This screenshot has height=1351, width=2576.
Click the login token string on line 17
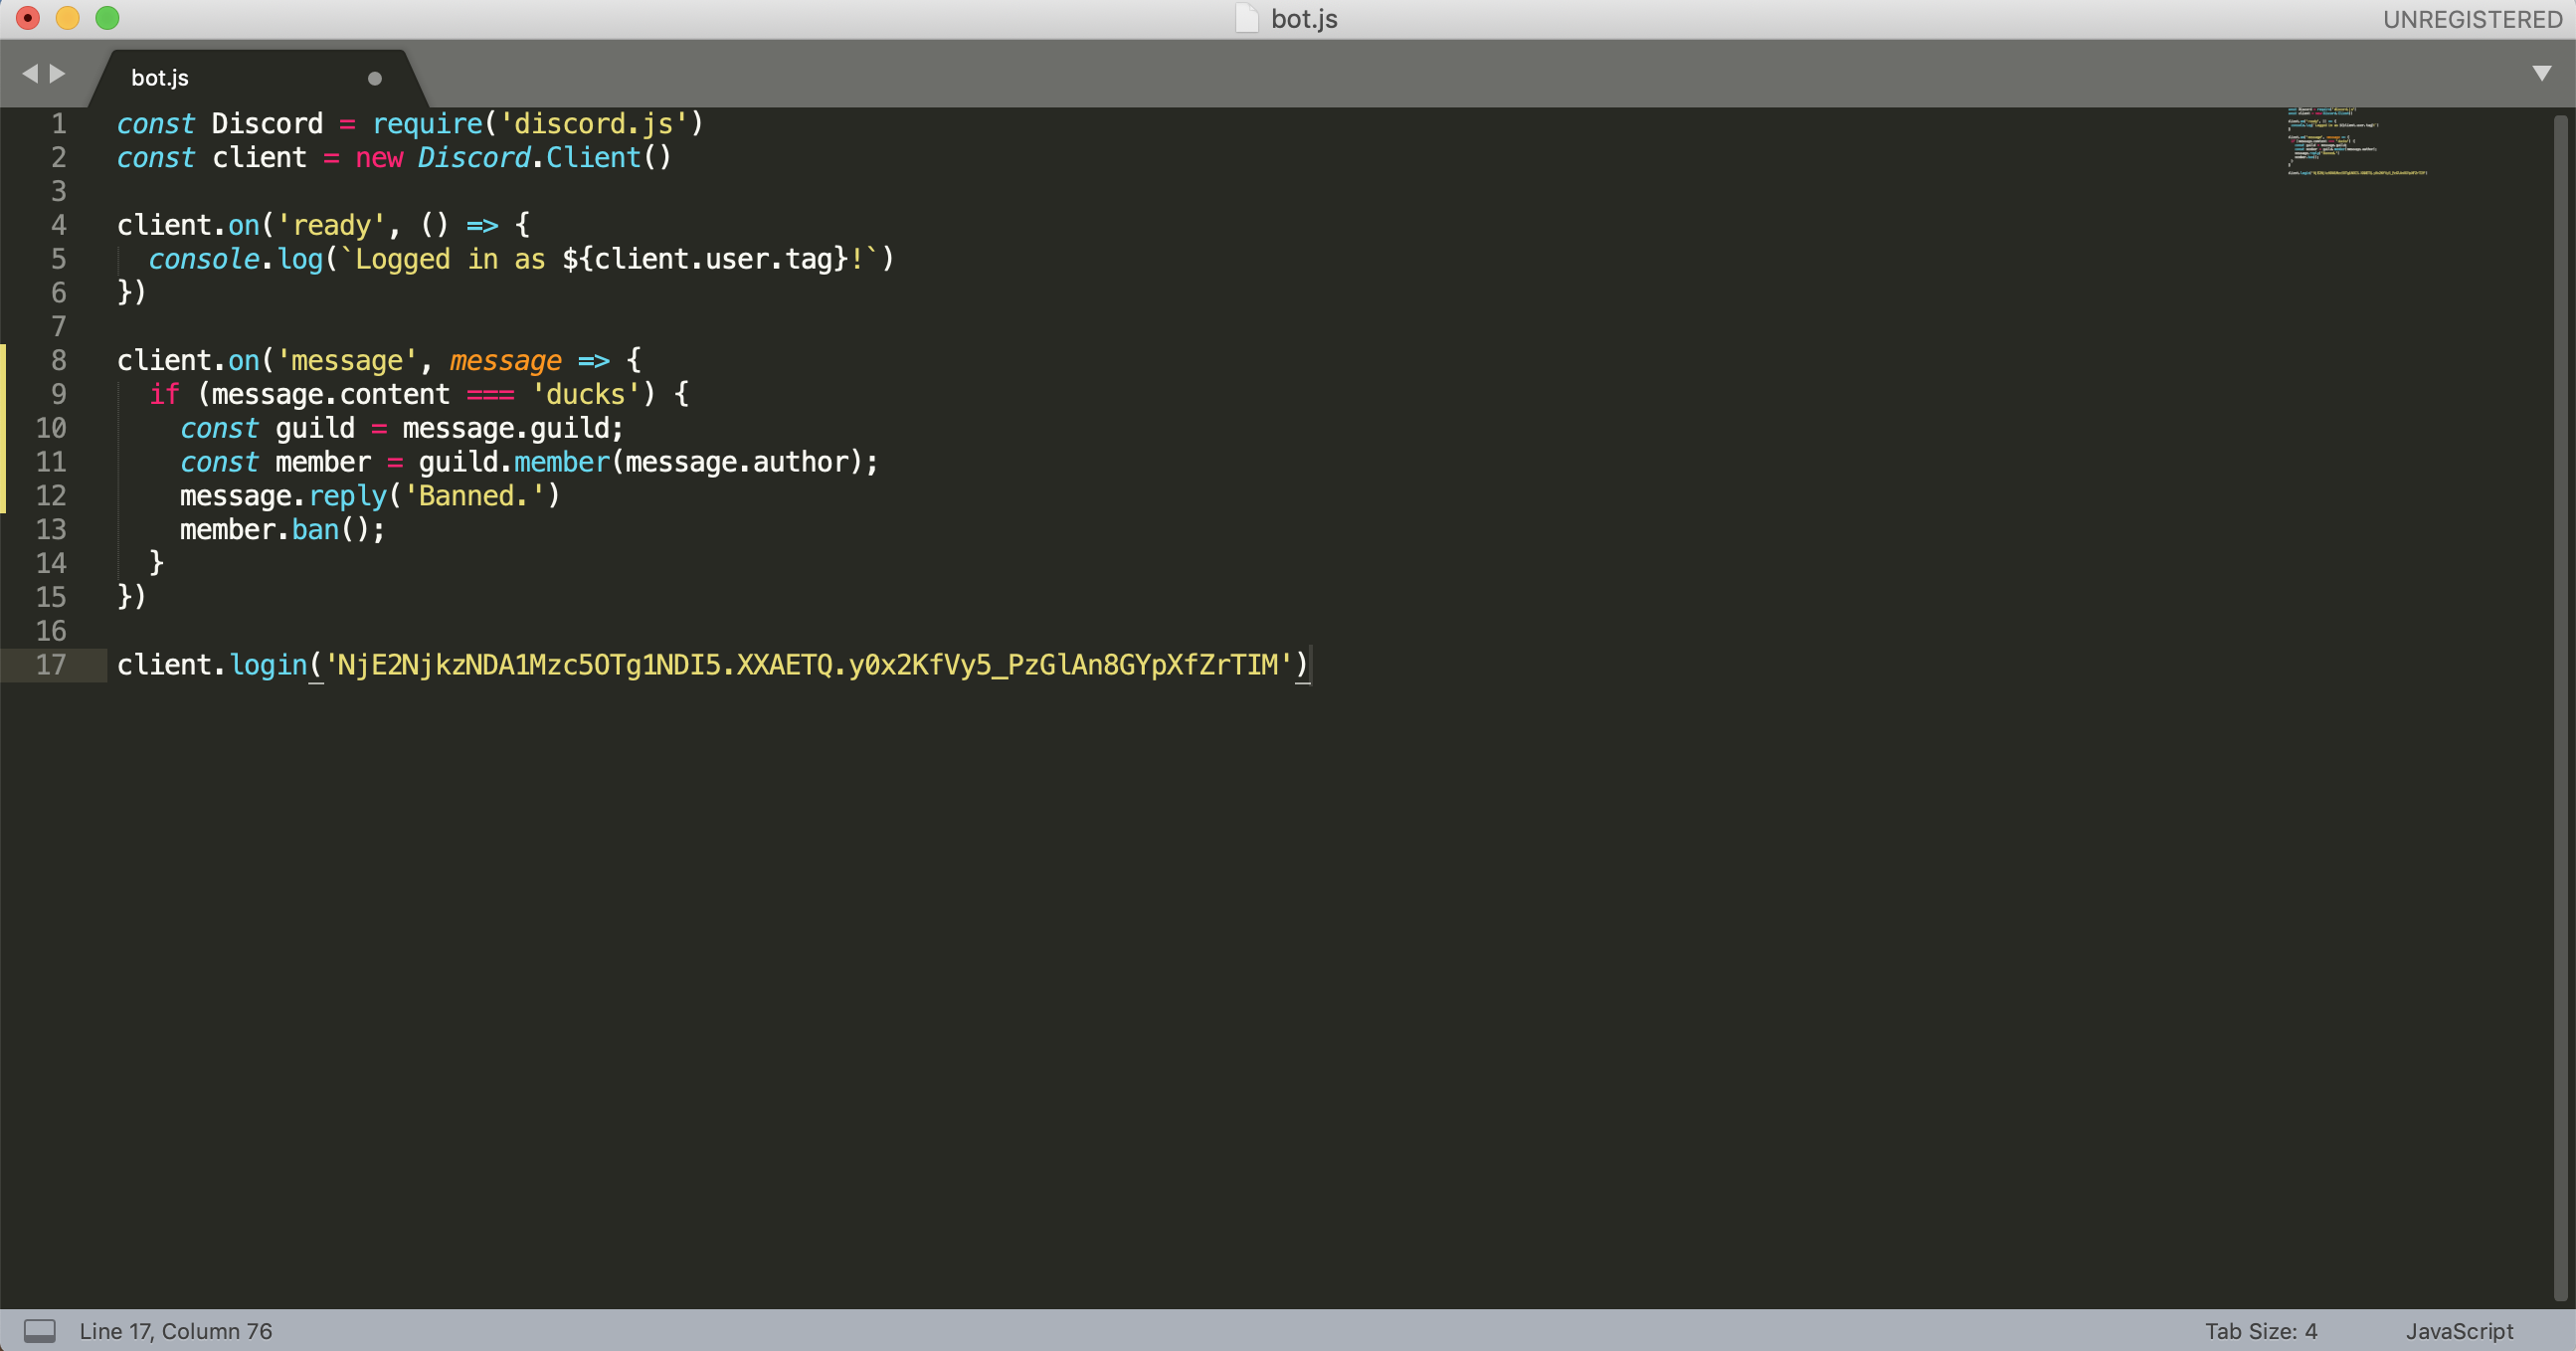[808, 665]
